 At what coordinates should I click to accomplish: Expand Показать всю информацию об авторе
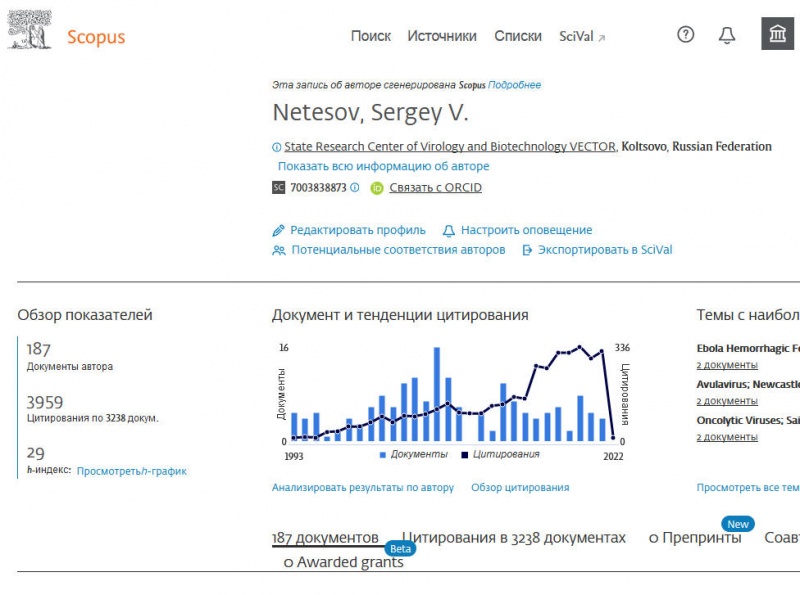383,166
